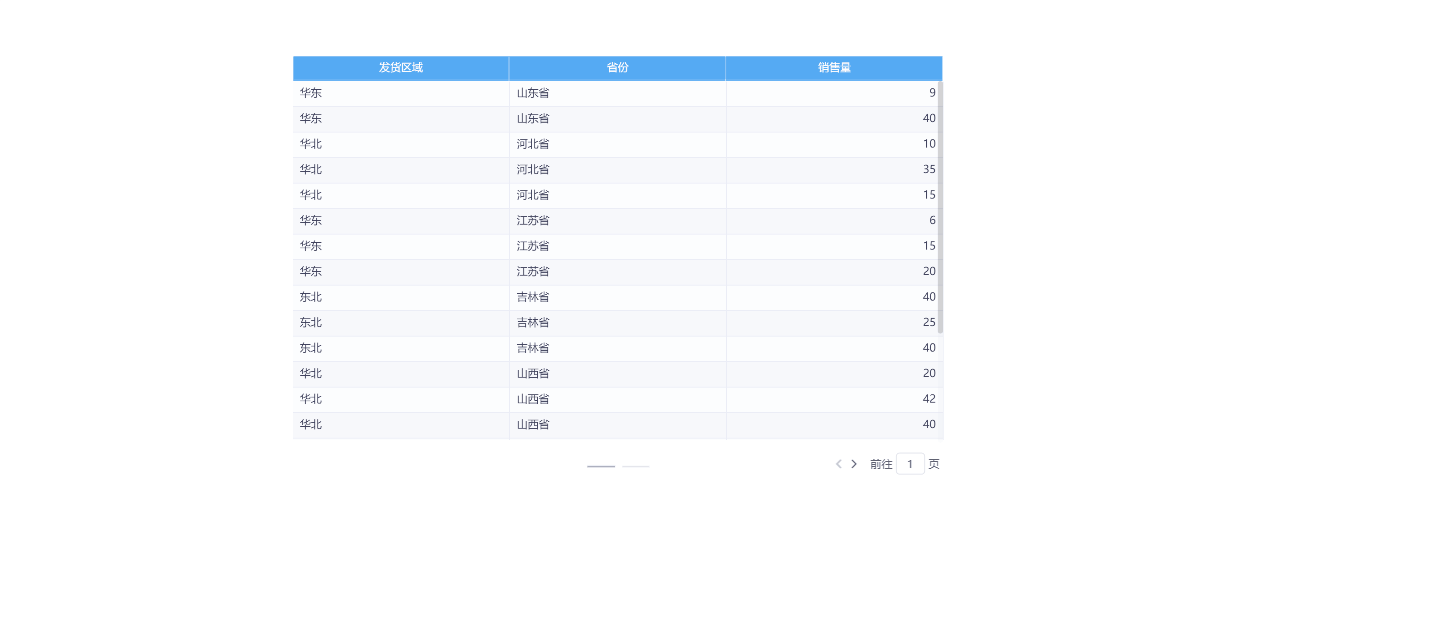
Task: Click 山西省 in the row with sales 42
Action: (533, 399)
